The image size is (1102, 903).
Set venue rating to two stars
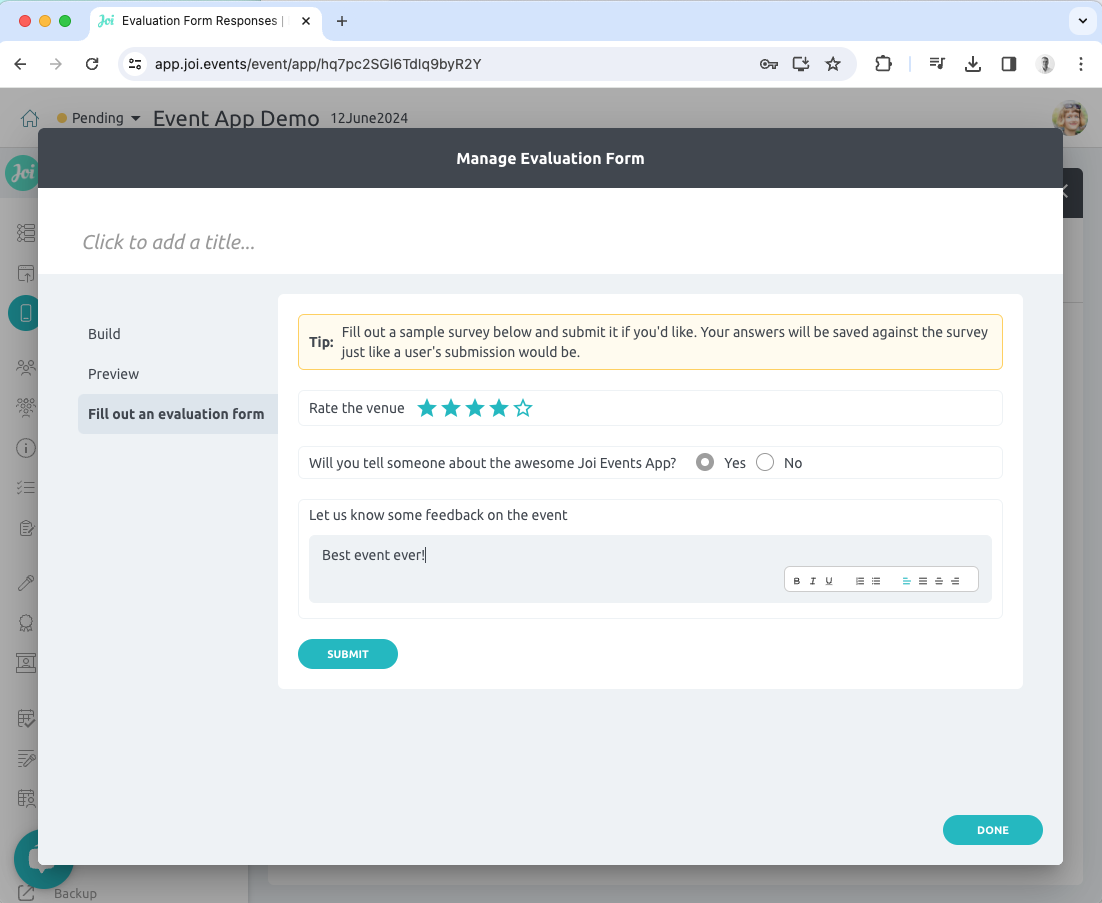pyautogui.click(x=451, y=408)
